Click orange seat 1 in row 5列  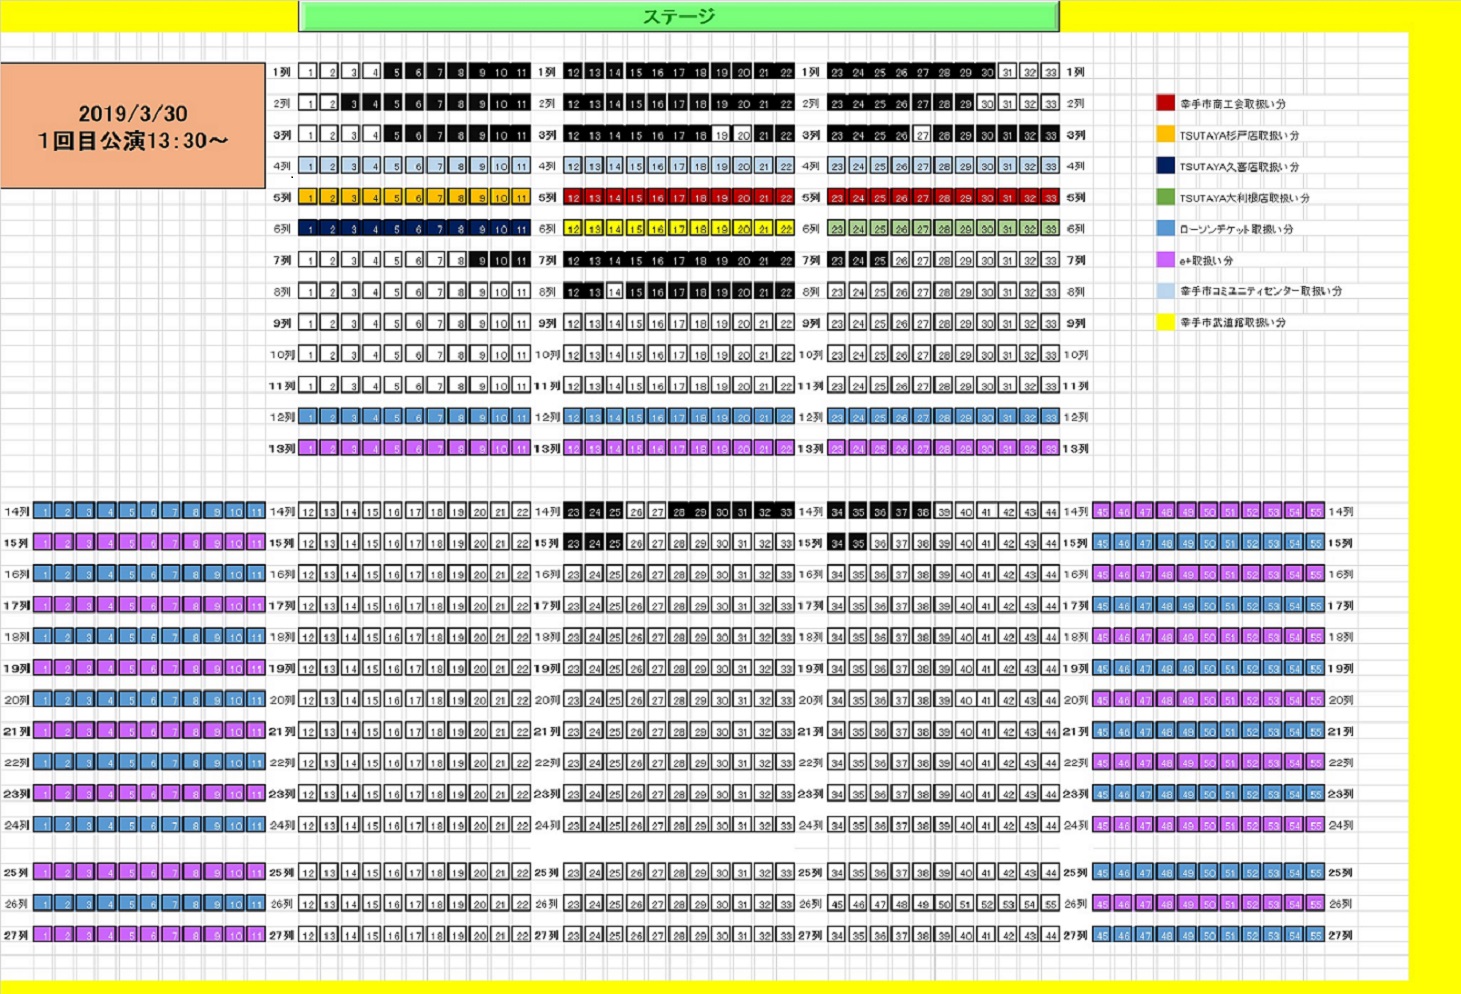click(308, 198)
